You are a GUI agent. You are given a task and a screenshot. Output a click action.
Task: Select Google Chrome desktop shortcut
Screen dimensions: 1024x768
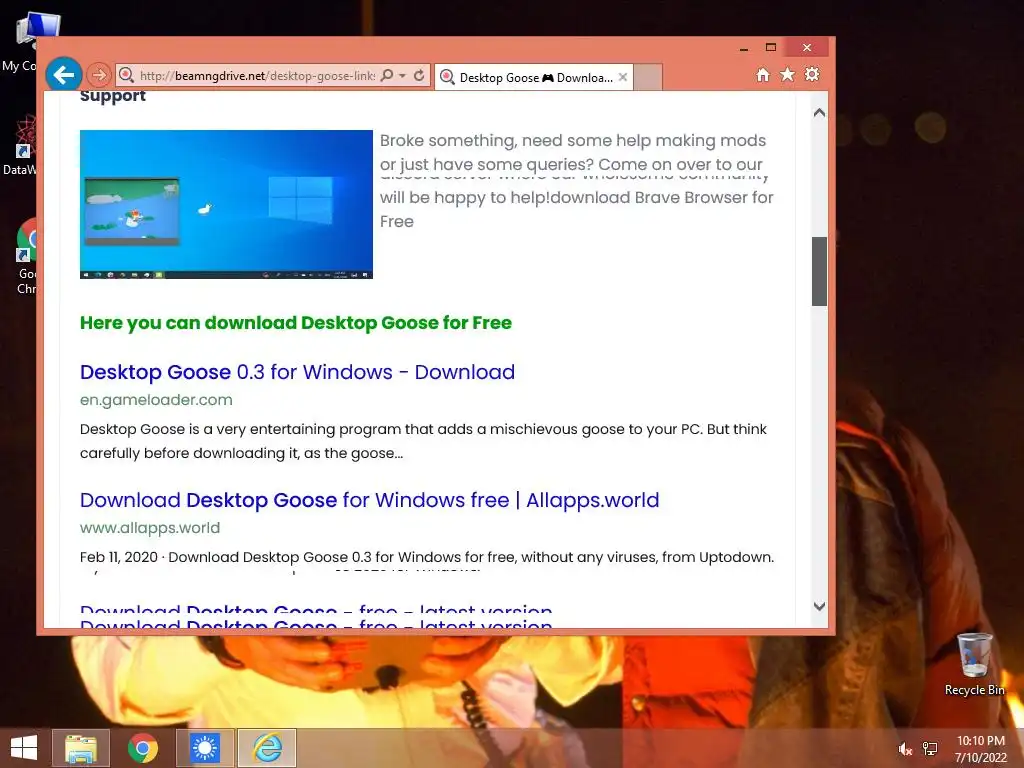click(25, 257)
